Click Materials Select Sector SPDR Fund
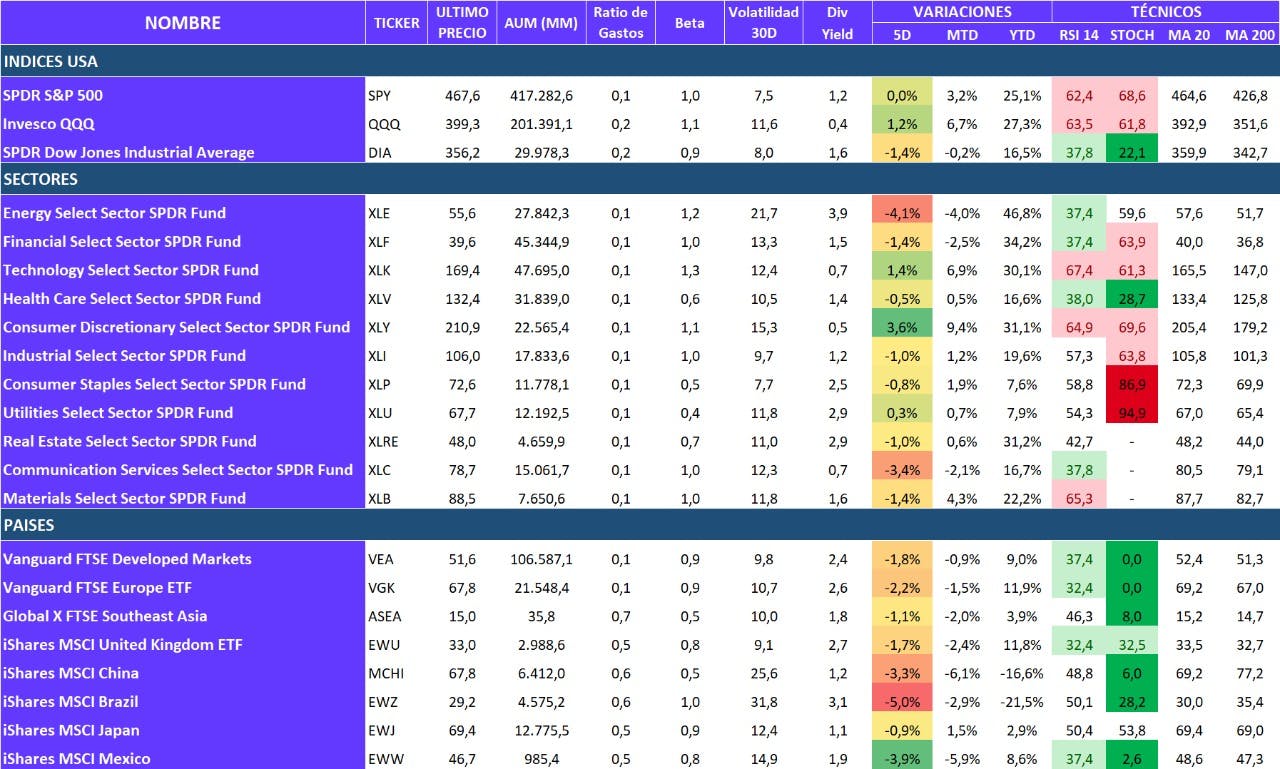Viewport: 1280px width, 769px height. pyautogui.click(x=183, y=497)
